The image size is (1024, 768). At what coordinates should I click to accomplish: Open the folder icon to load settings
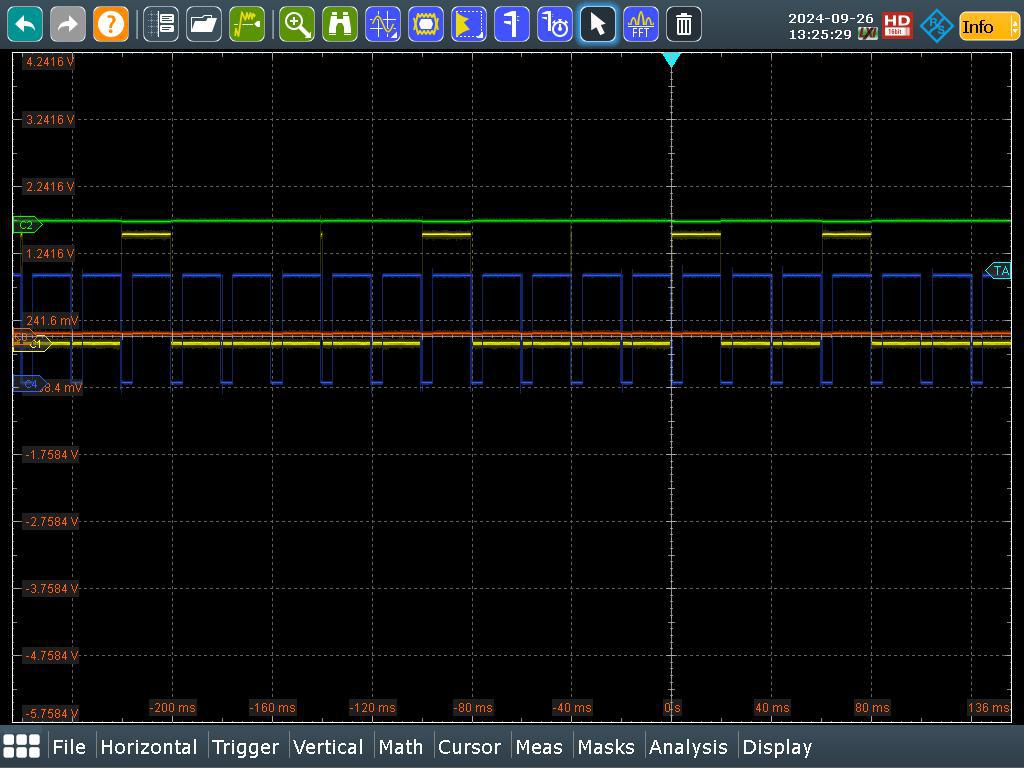204,24
